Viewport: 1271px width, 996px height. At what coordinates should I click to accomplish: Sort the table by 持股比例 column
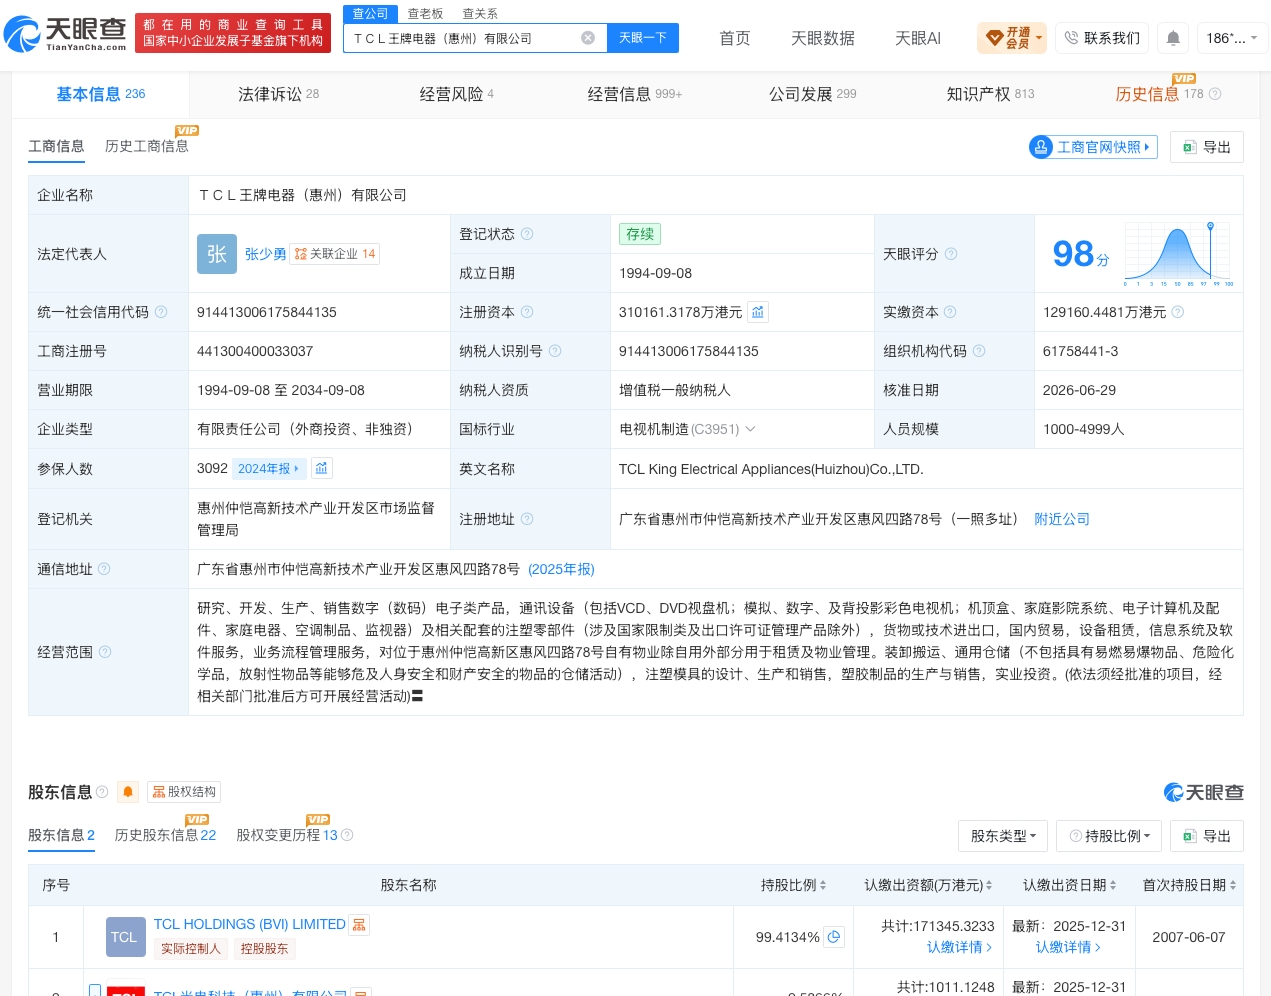point(794,885)
